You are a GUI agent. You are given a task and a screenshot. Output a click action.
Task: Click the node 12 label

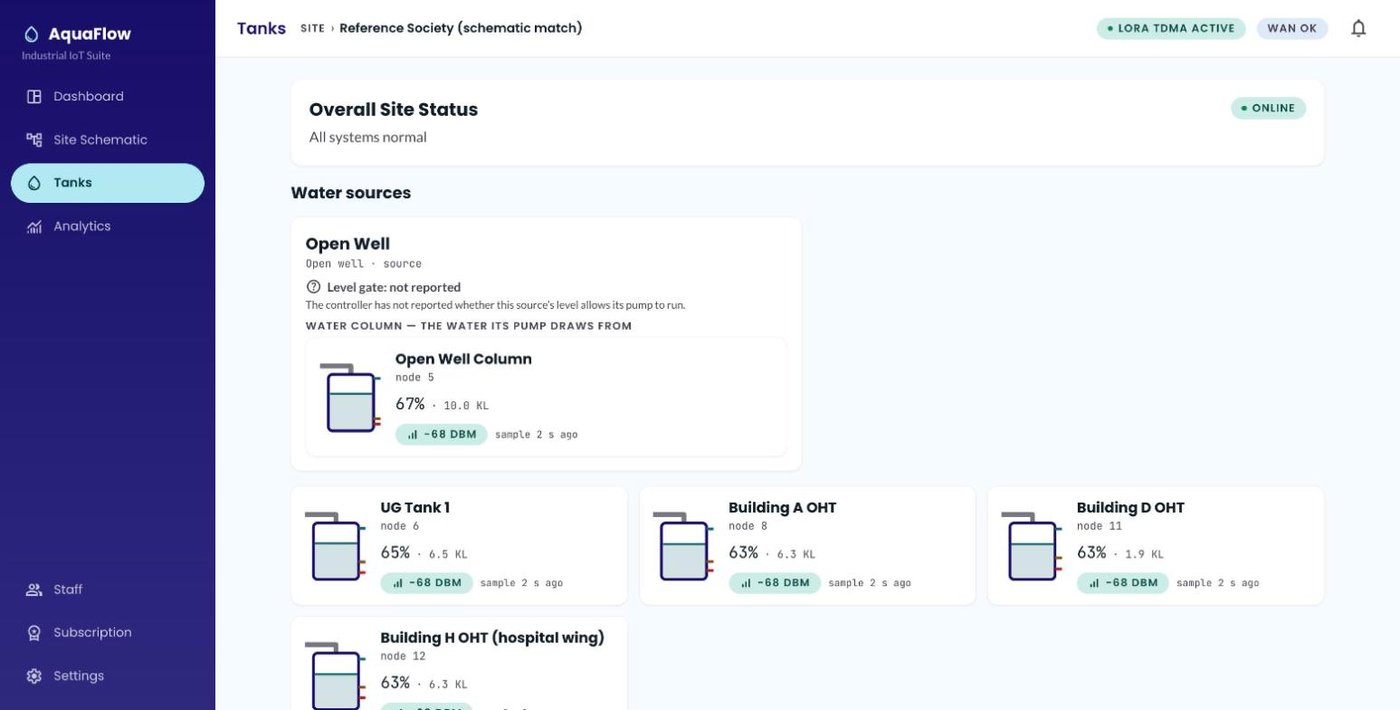(x=403, y=656)
